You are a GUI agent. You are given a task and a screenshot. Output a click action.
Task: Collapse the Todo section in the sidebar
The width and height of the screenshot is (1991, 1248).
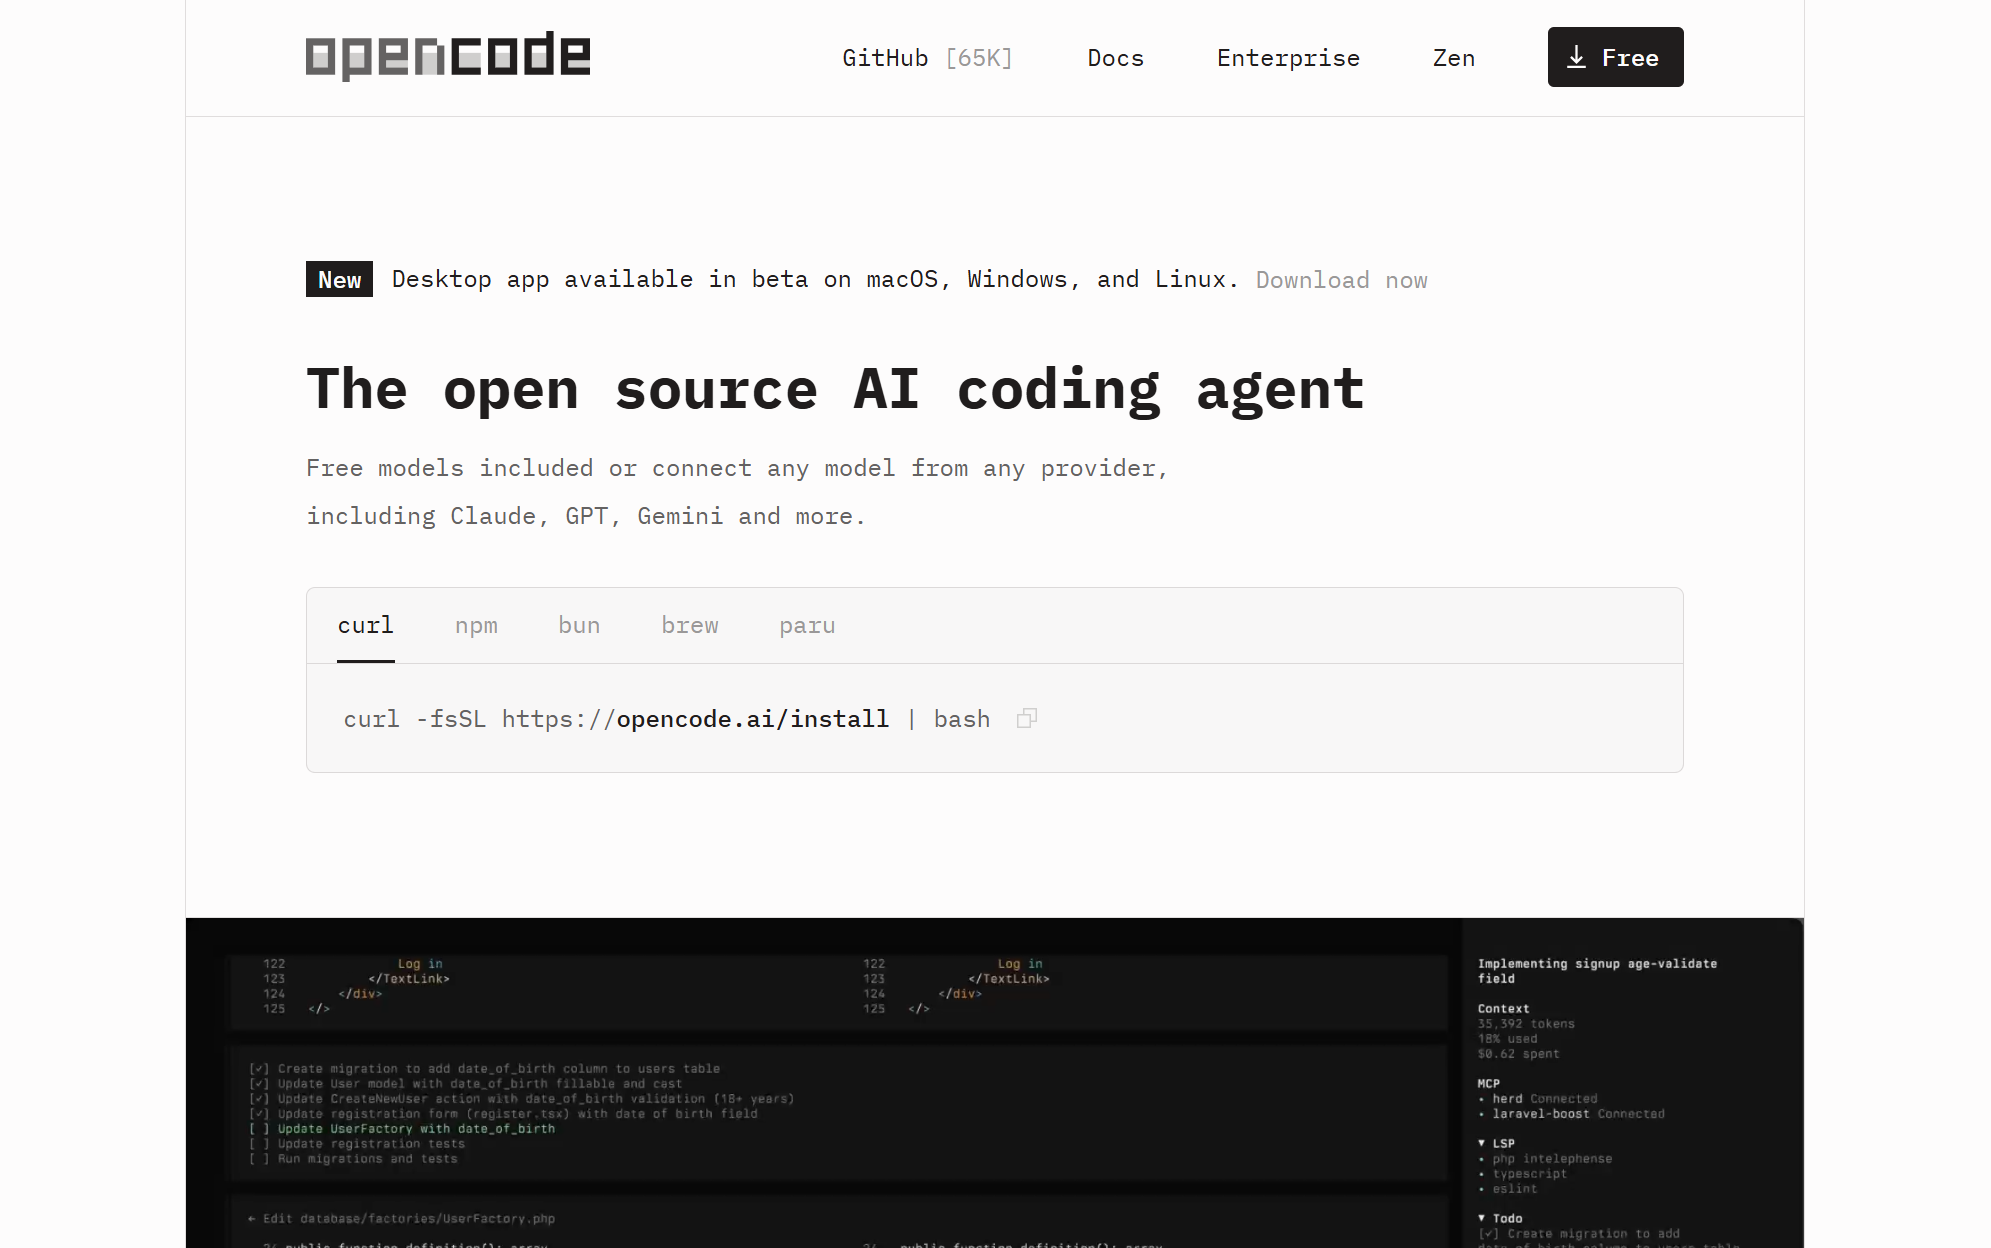pos(1482,1218)
